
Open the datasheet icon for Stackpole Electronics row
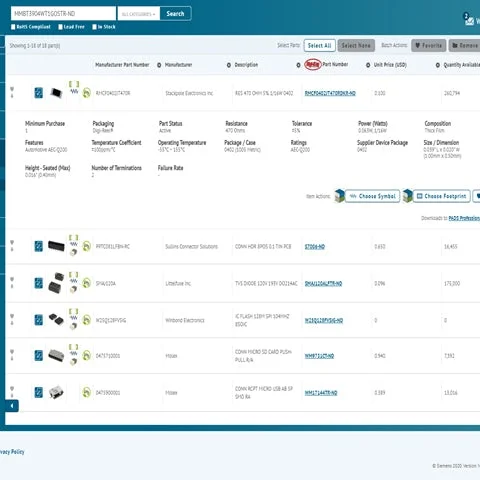[x=39, y=93]
